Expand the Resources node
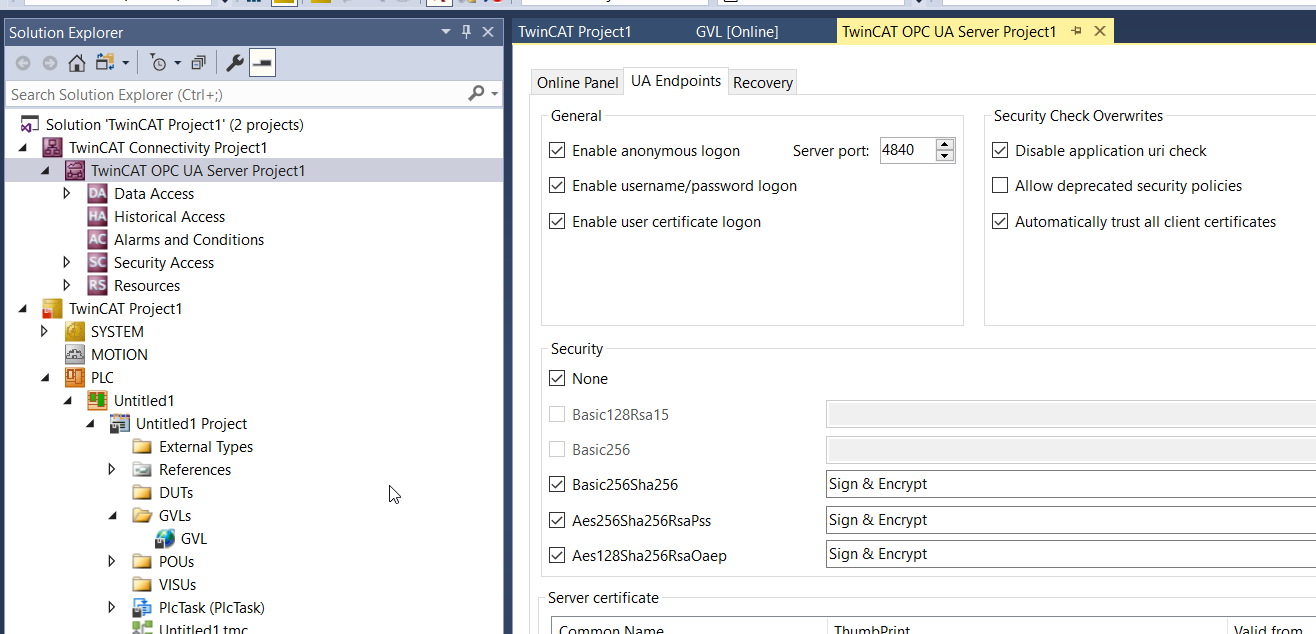 [67, 285]
